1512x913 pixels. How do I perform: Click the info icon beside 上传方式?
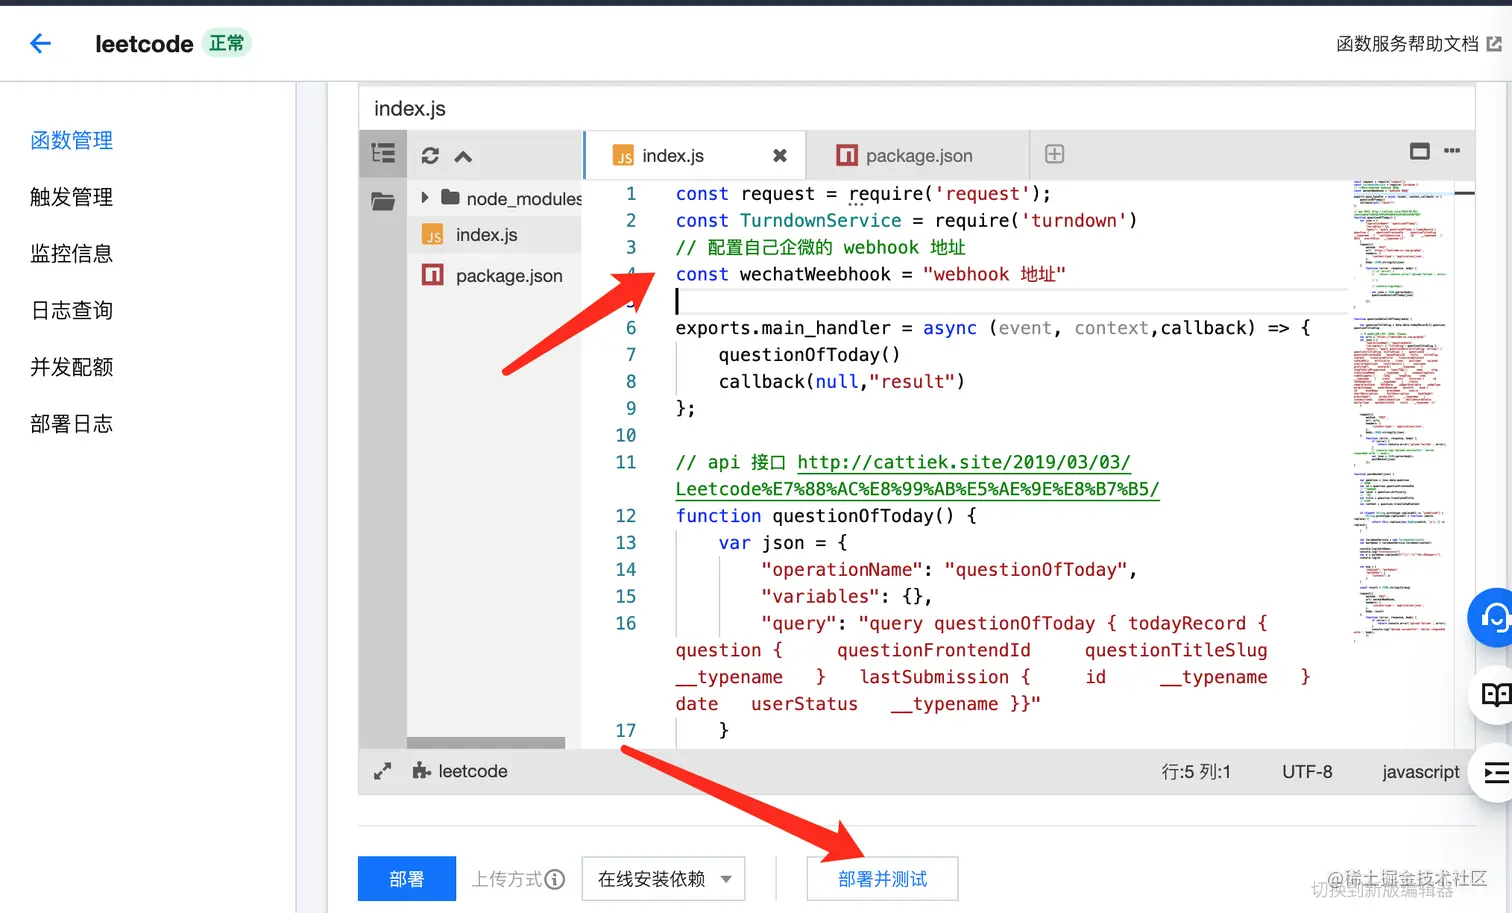coord(554,879)
